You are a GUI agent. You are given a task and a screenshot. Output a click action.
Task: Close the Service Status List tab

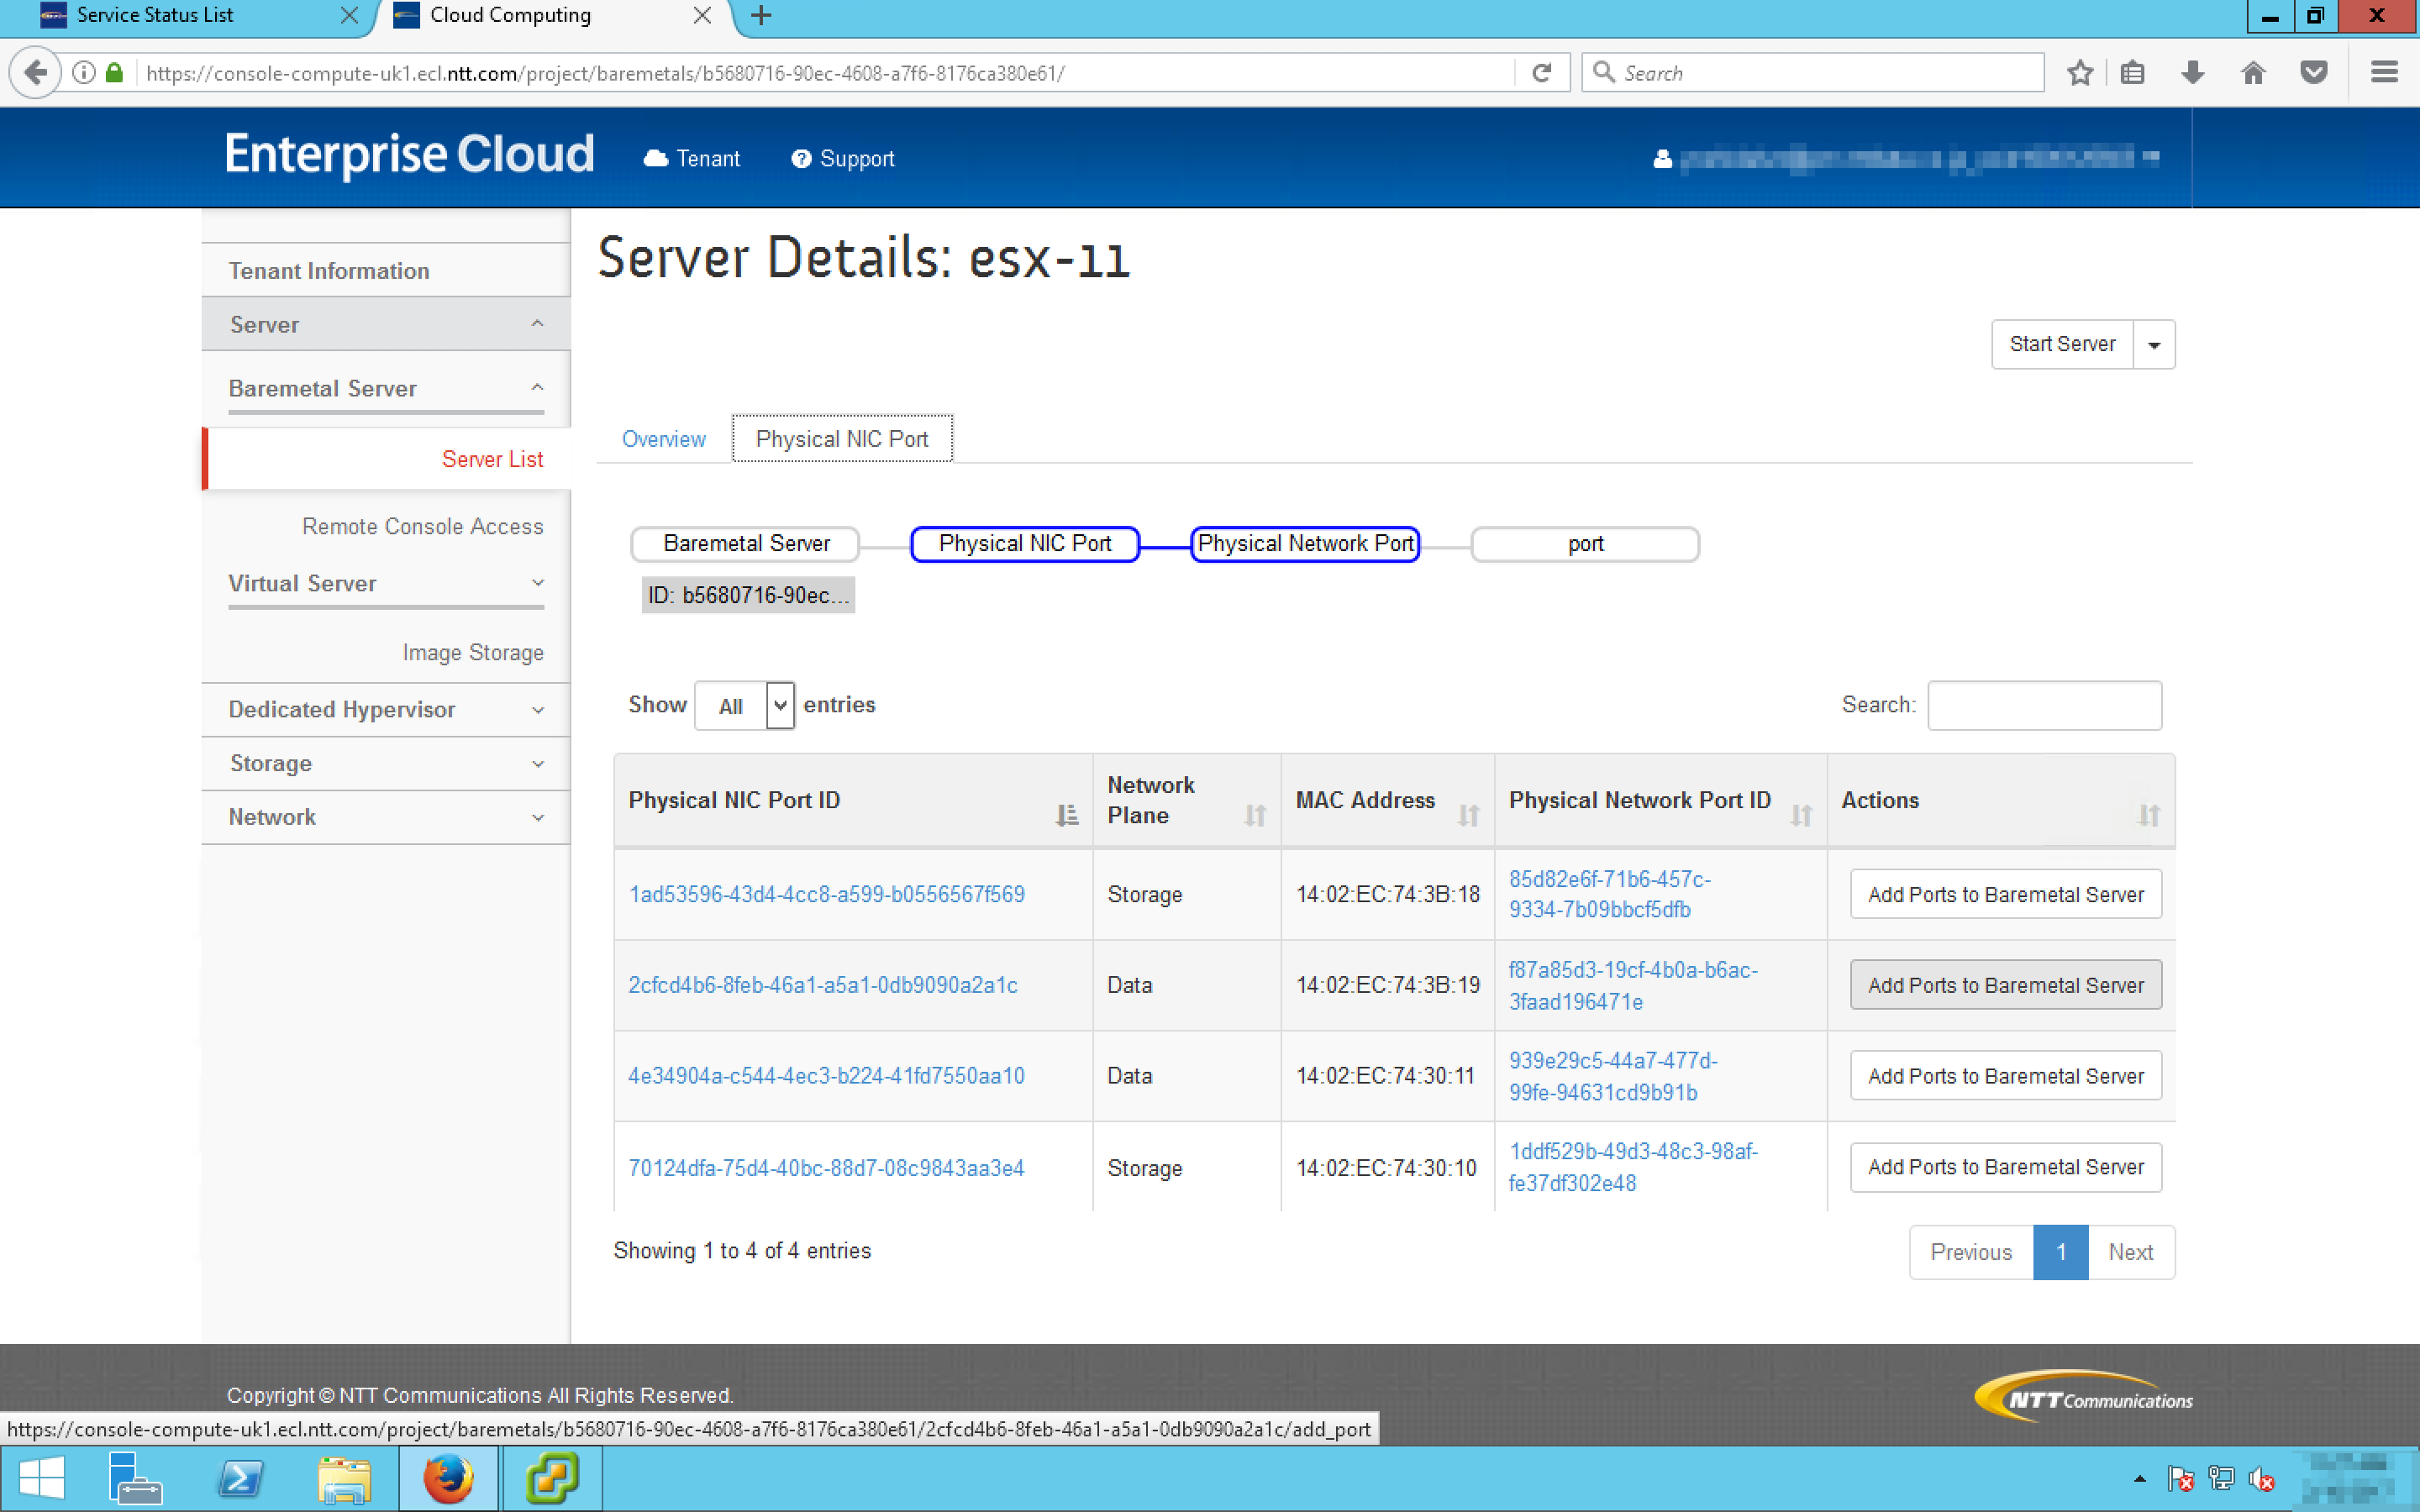tap(349, 16)
